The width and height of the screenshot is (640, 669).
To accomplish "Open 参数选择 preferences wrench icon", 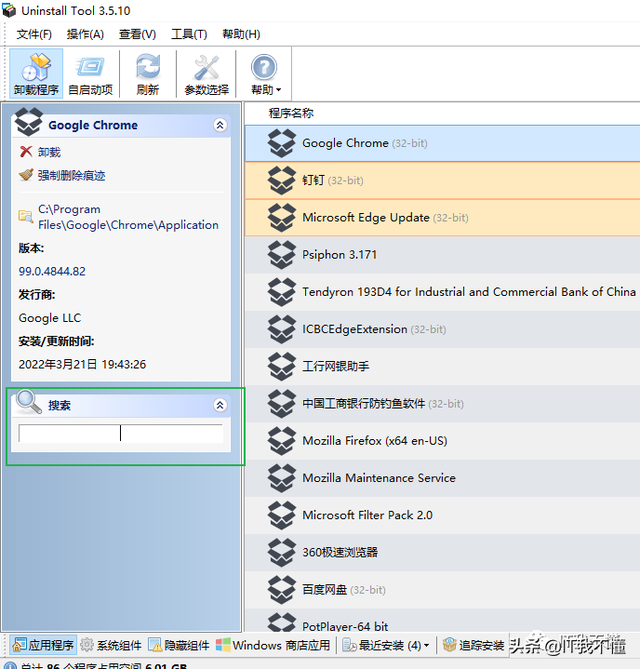I will tap(206, 73).
